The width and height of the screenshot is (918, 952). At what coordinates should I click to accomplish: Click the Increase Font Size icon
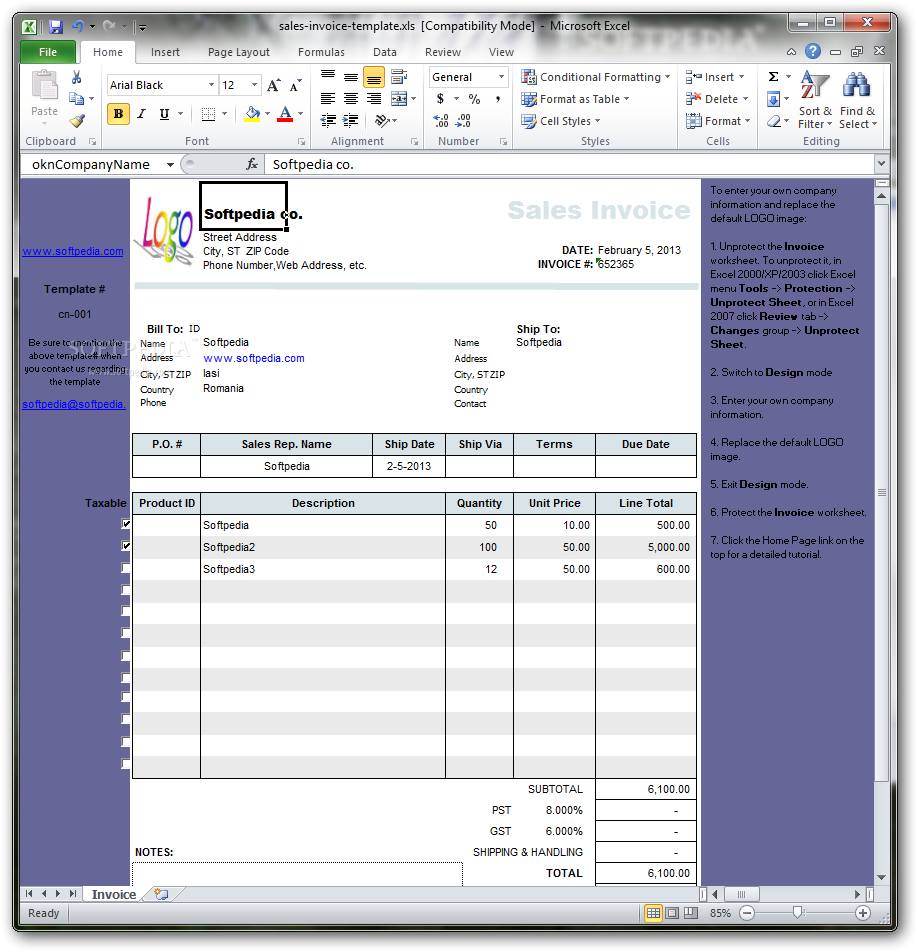[x=274, y=86]
